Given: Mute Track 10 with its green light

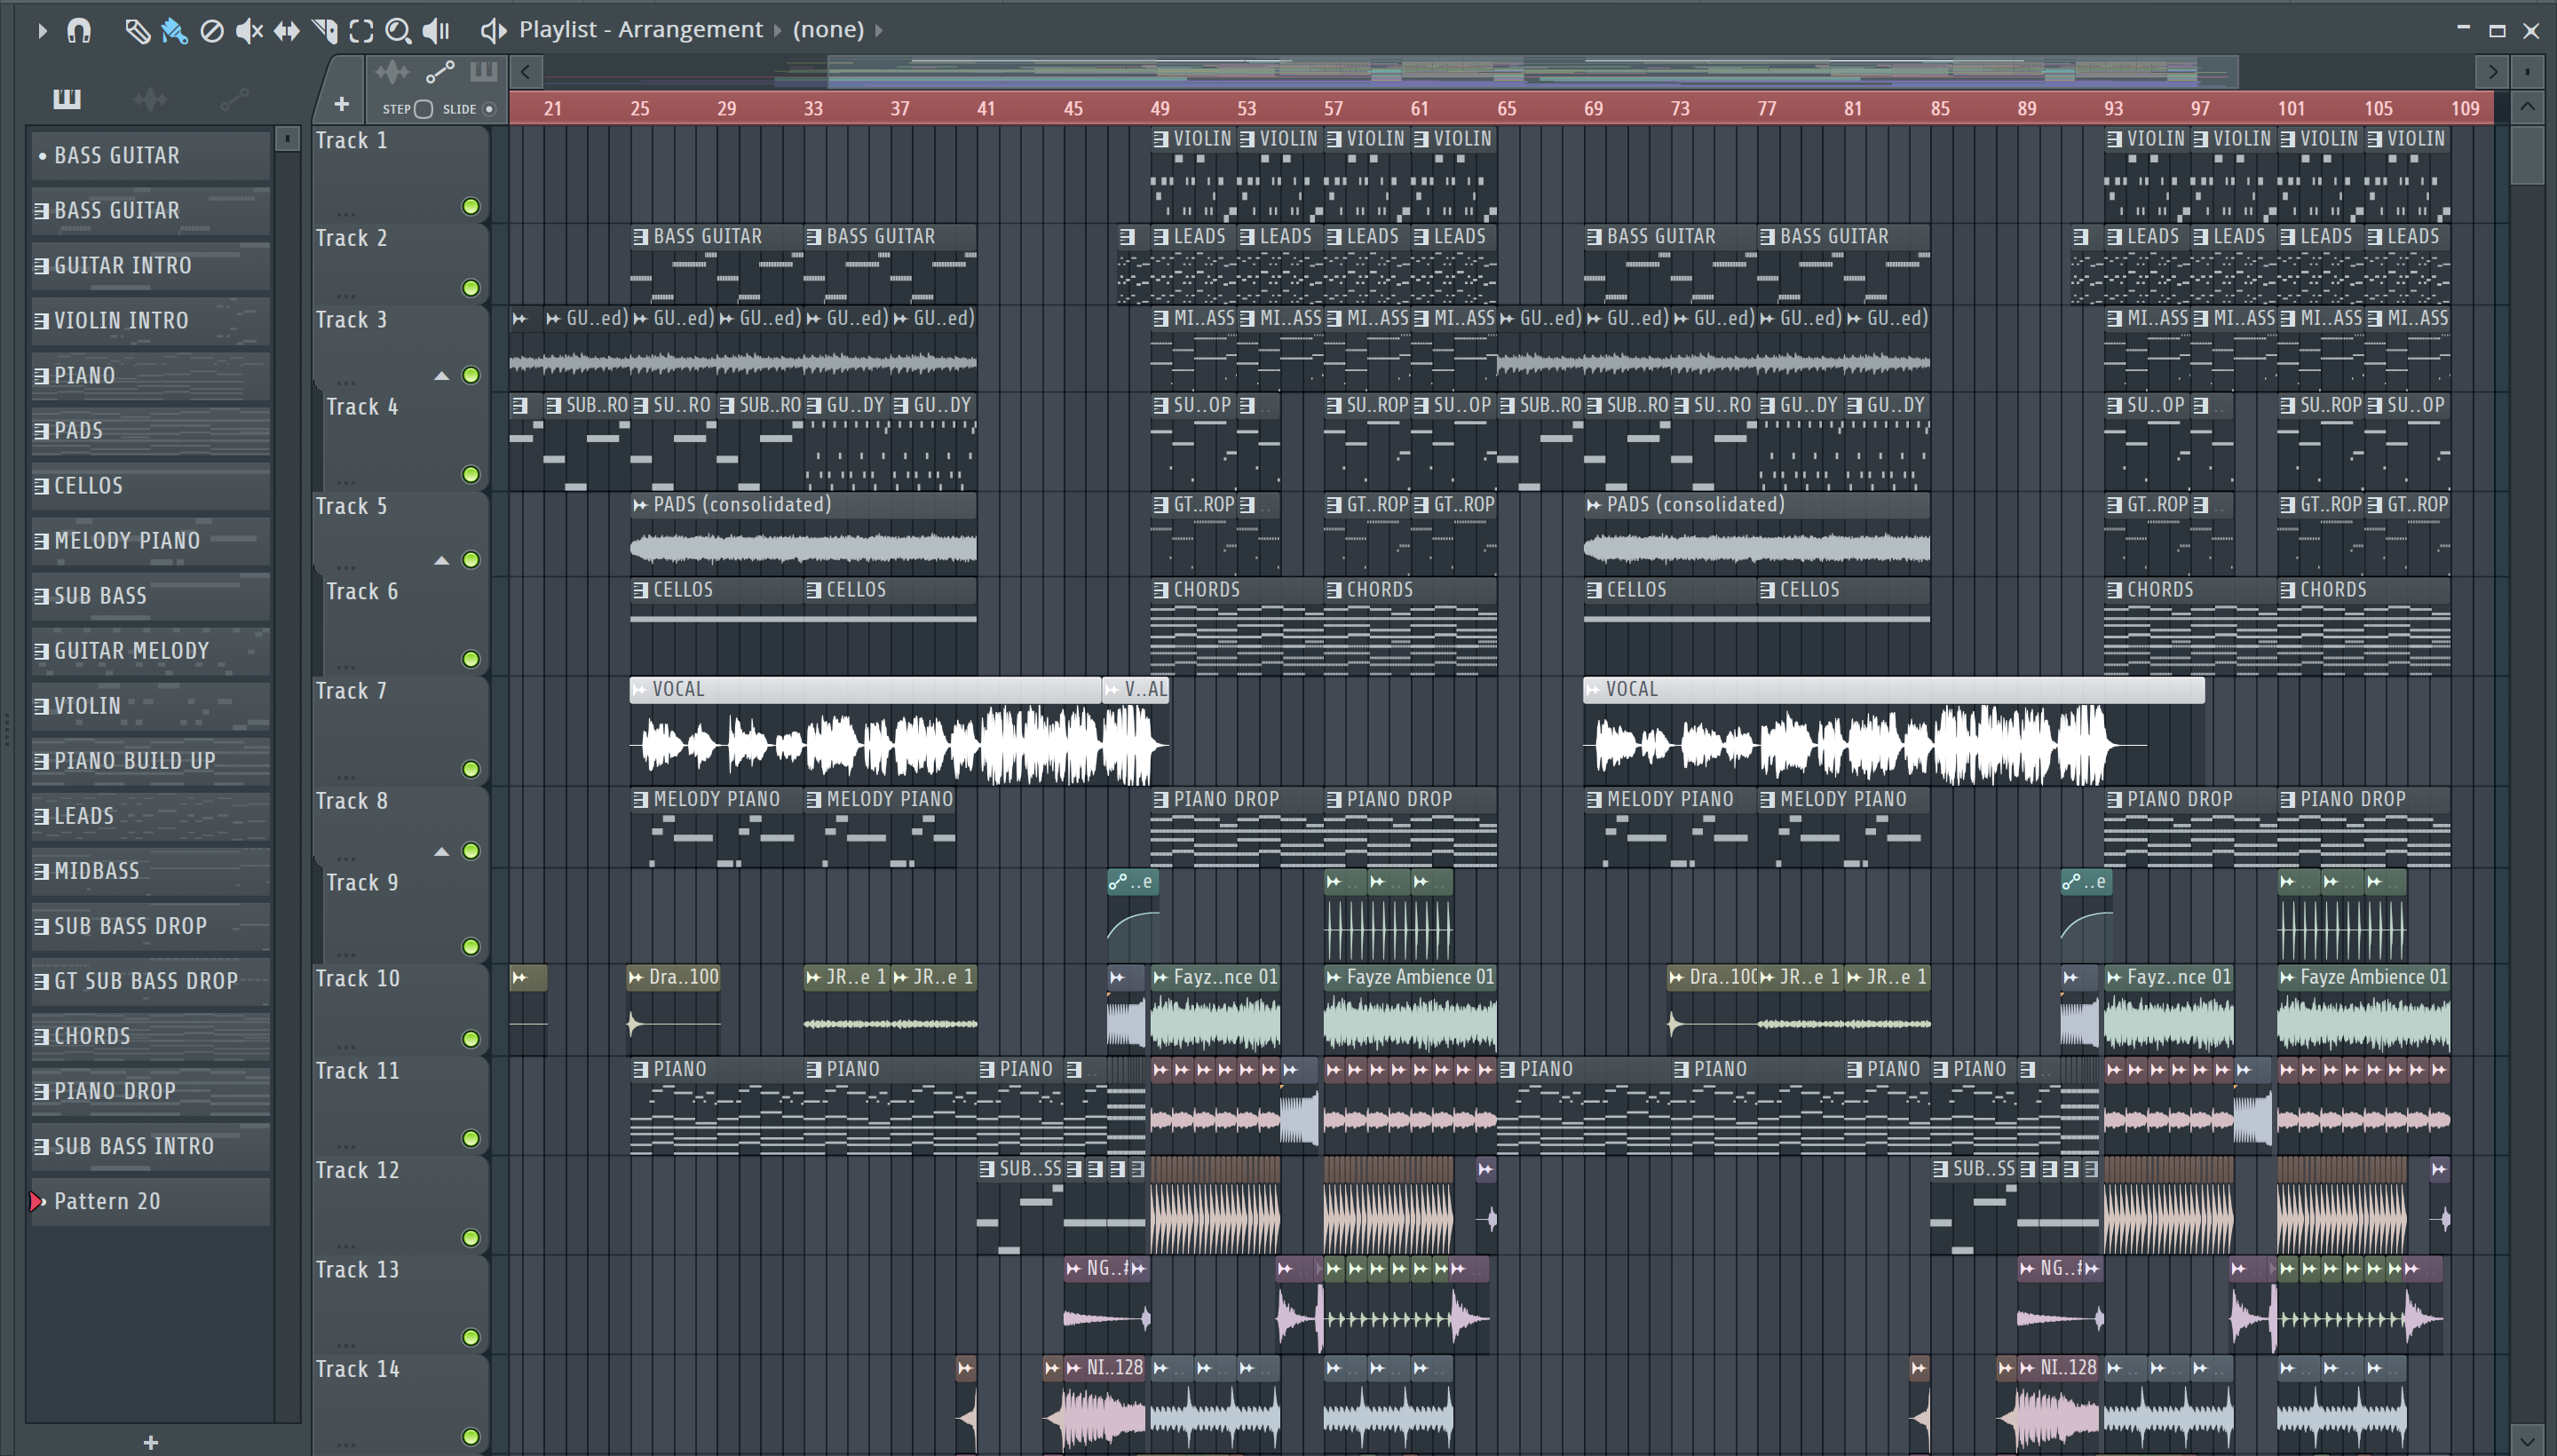Looking at the screenshot, I should click(x=471, y=1039).
